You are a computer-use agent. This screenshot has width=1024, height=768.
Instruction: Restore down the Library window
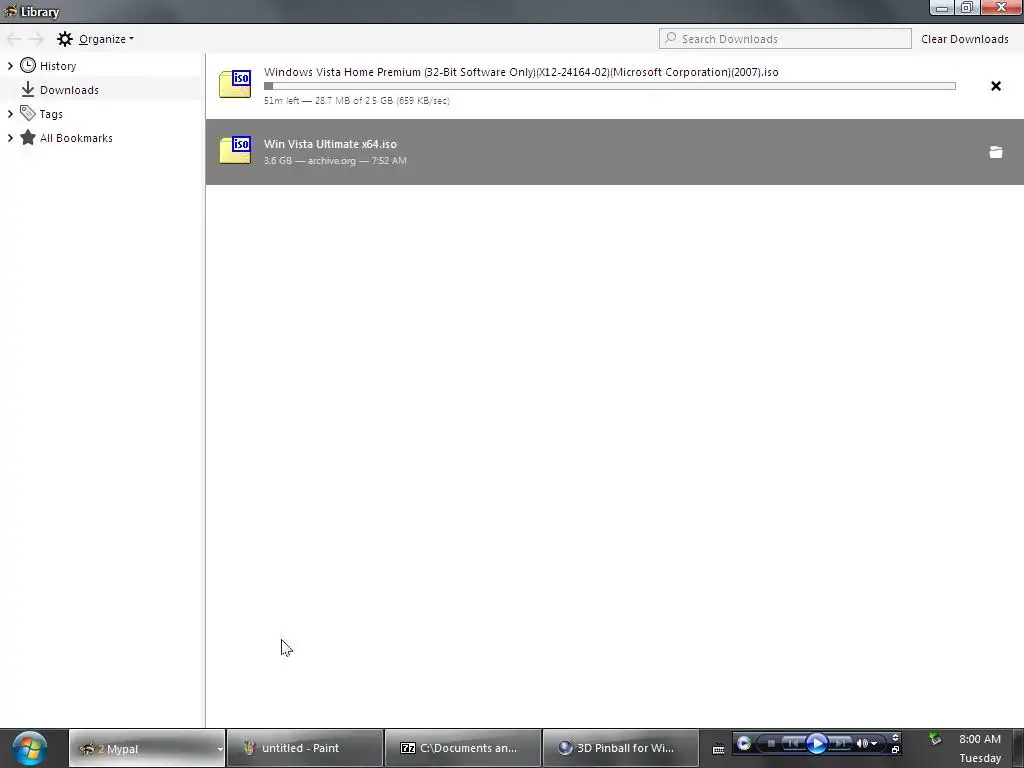point(967,8)
